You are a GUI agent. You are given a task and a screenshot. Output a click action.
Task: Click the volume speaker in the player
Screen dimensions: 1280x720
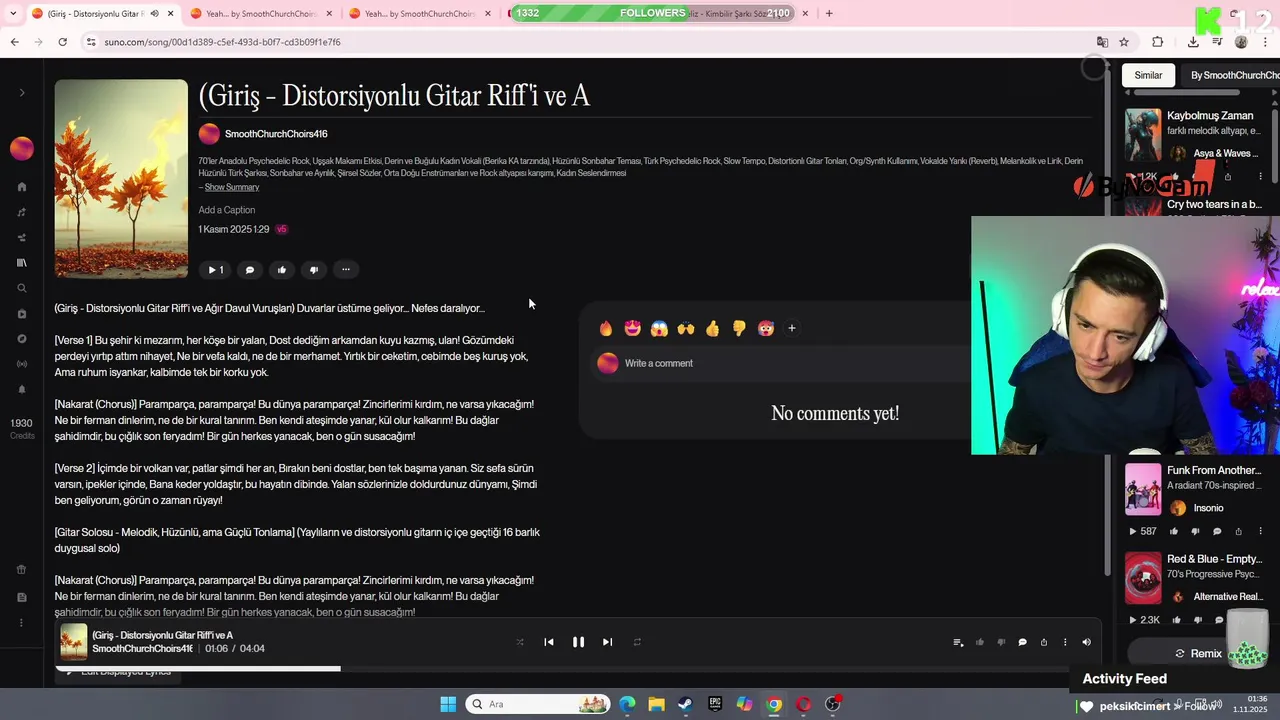tap(1087, 642)
